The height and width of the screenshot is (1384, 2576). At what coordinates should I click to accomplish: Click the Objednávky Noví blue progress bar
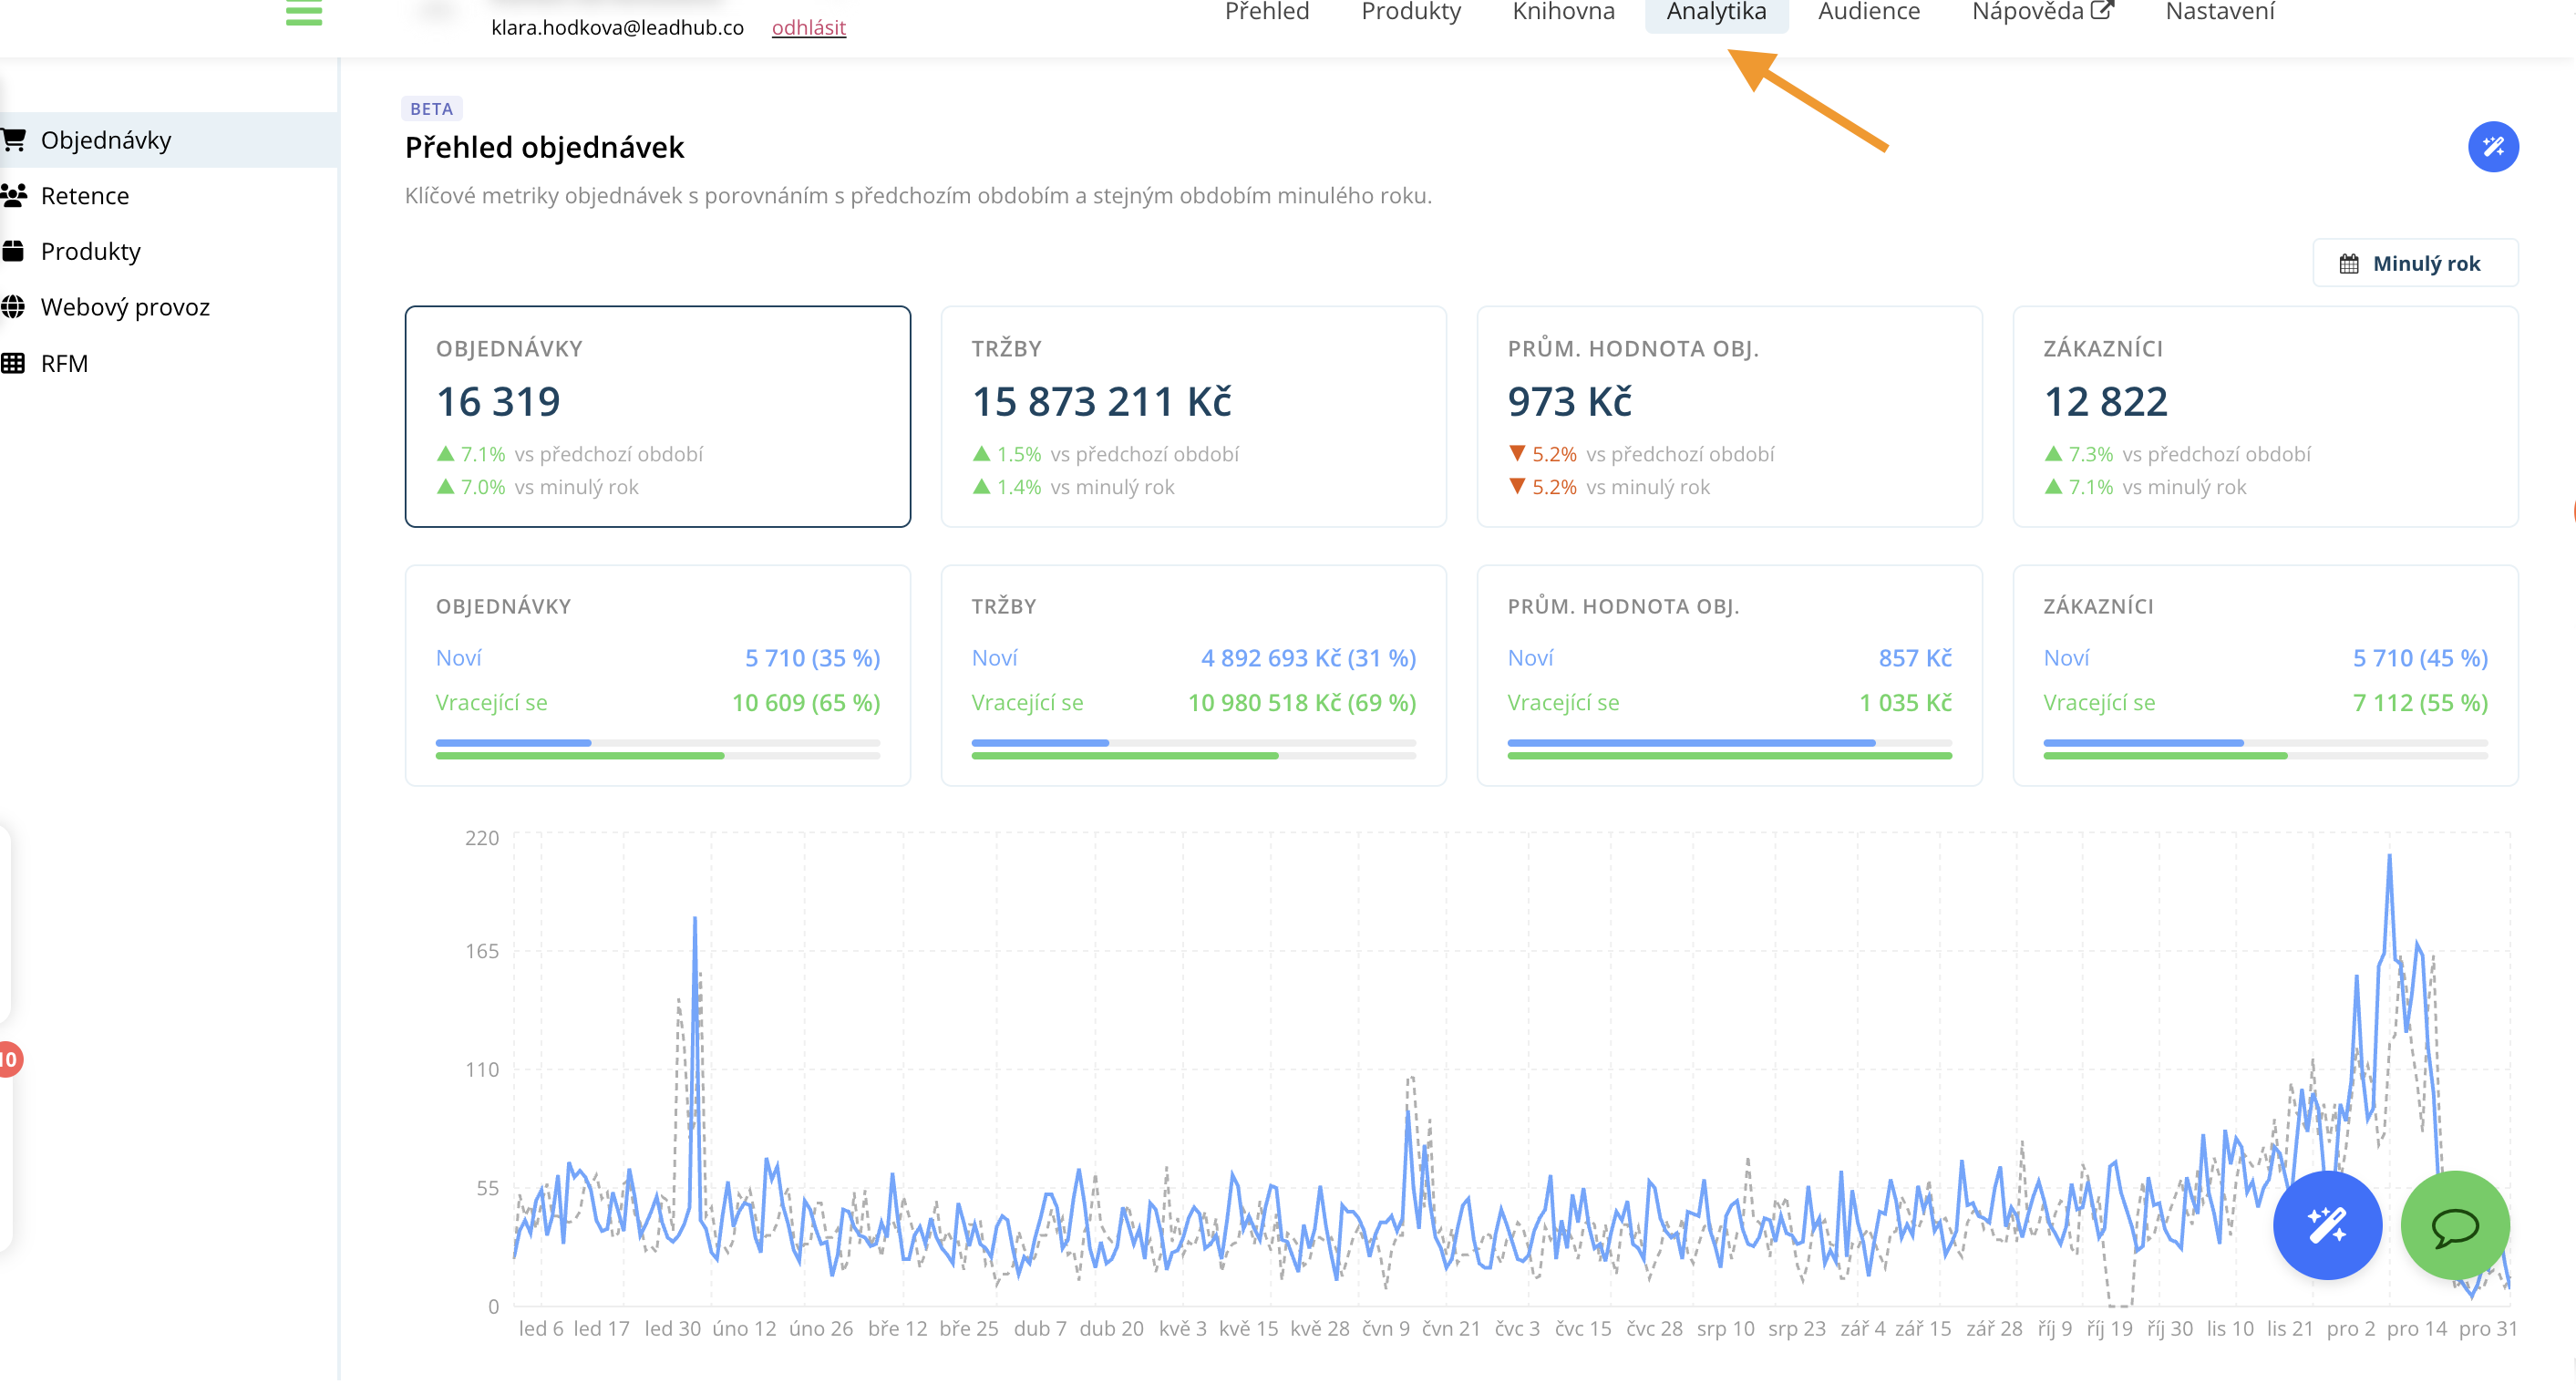(x=514, y=743)
